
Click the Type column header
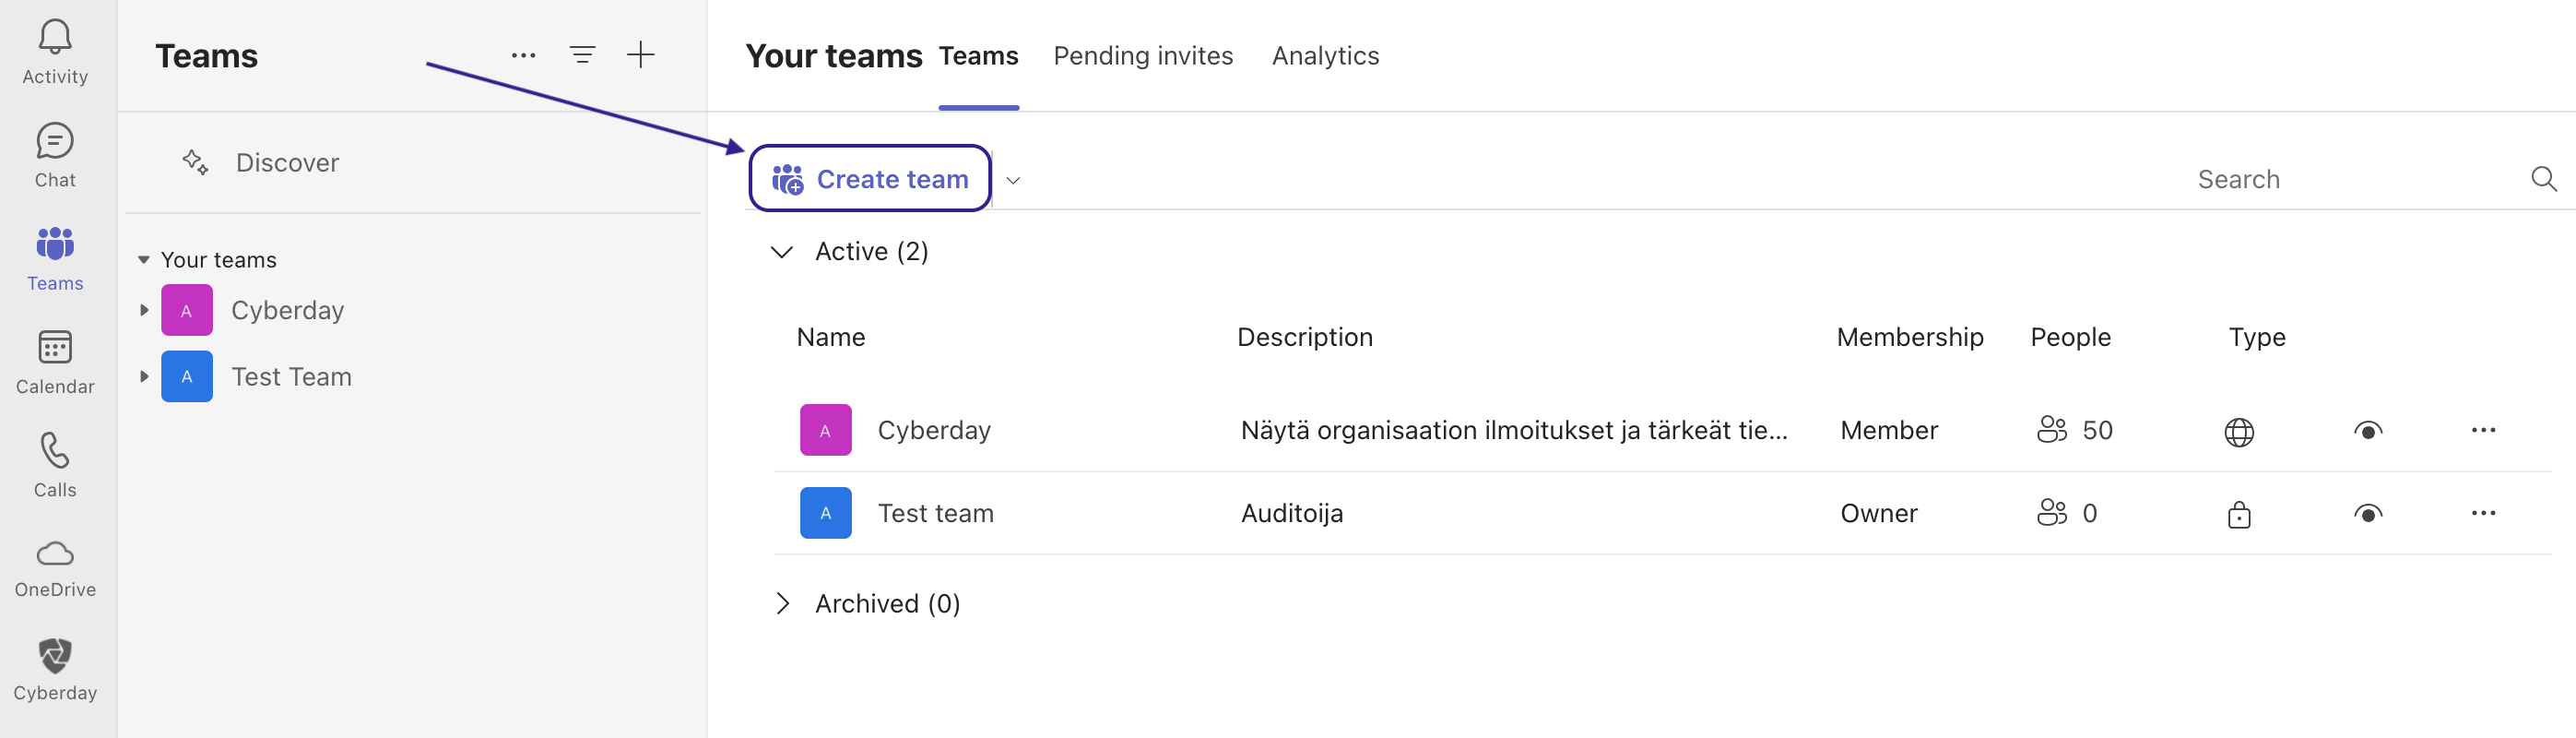(2256, 337)
